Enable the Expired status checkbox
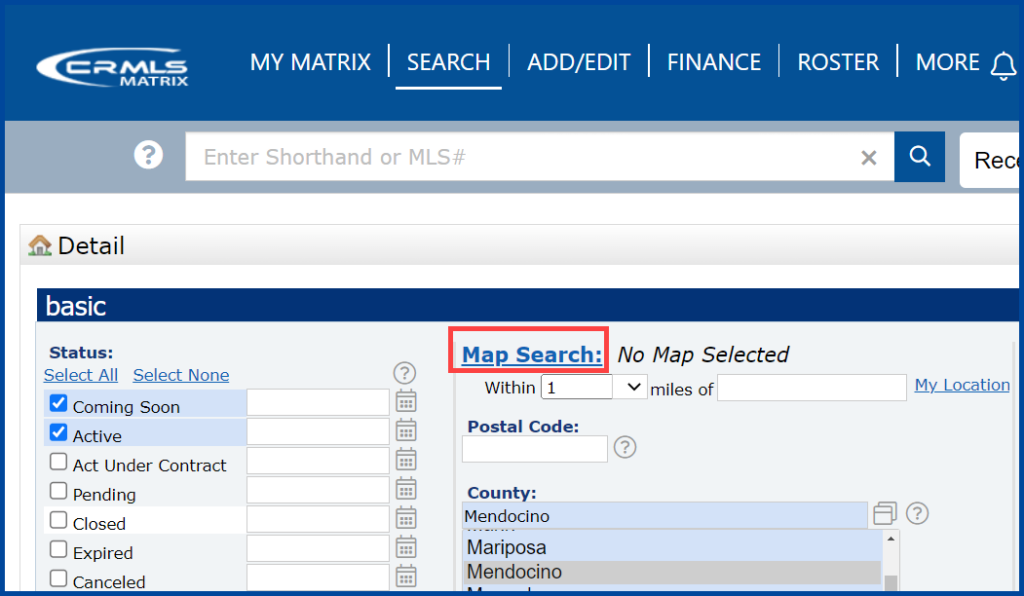 [x=57, y=549]
